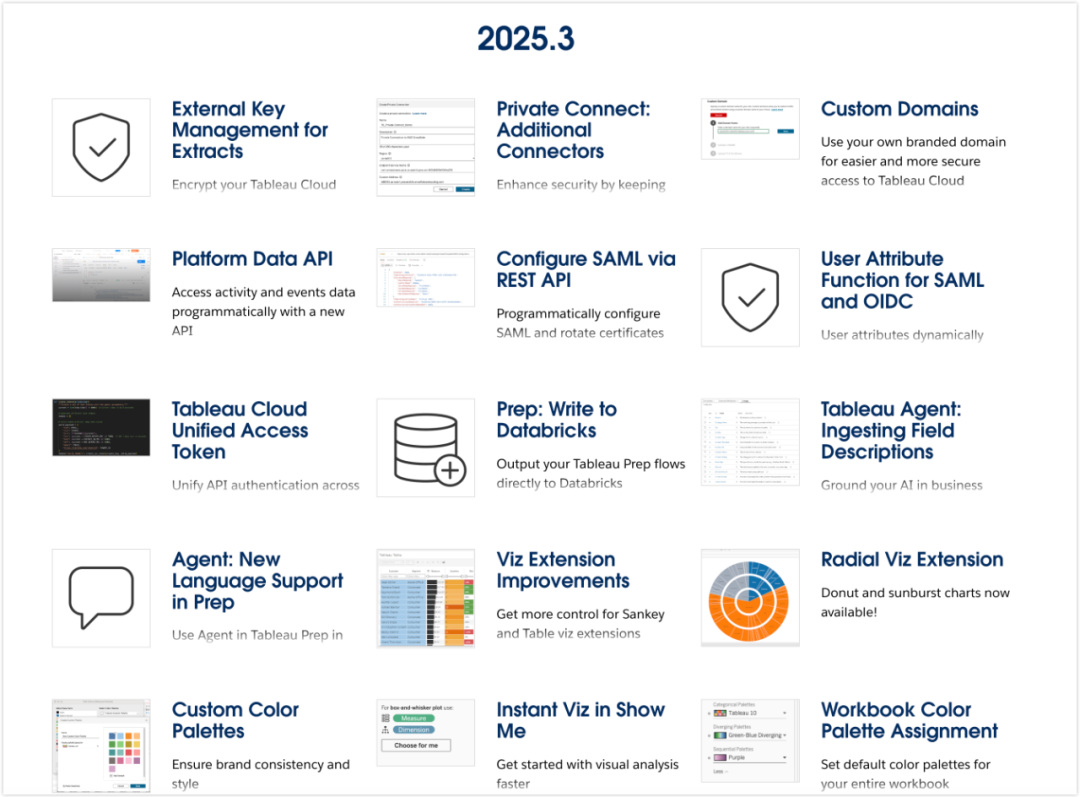Screen dimensions: 1080x797
Task: Click the Private Connect dialog thumbnail
Action: (426, 147)
